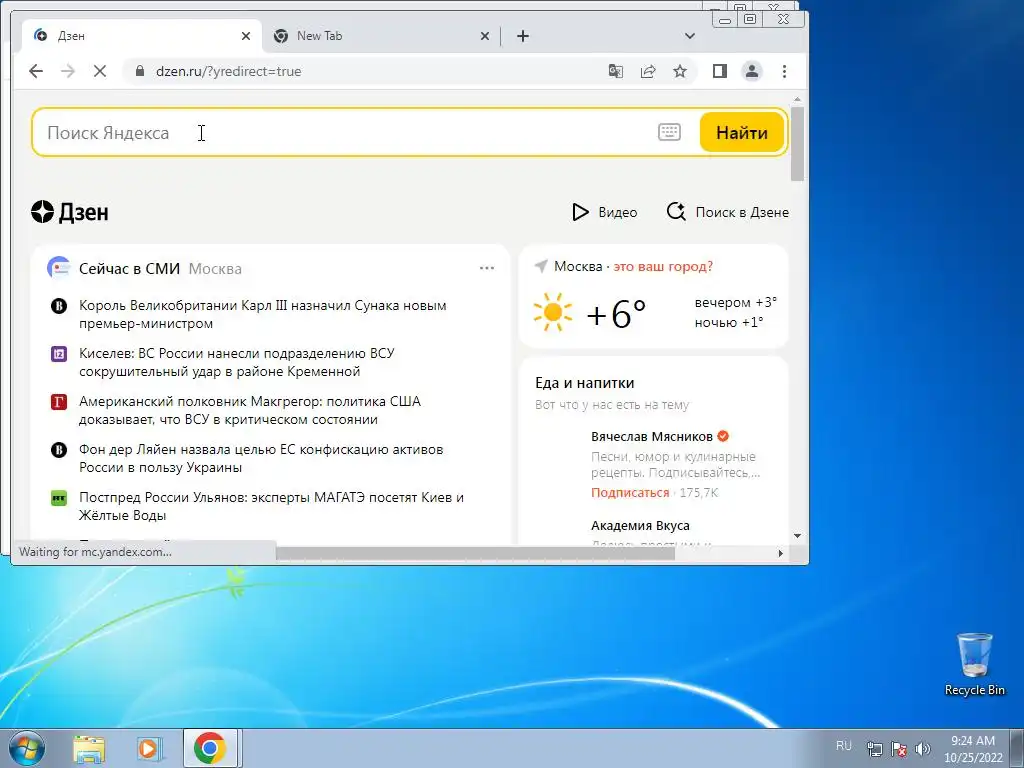The image size is (1024, 768).
Task: Open Поиск в Дзене
Action: click(x=728, y=212)
